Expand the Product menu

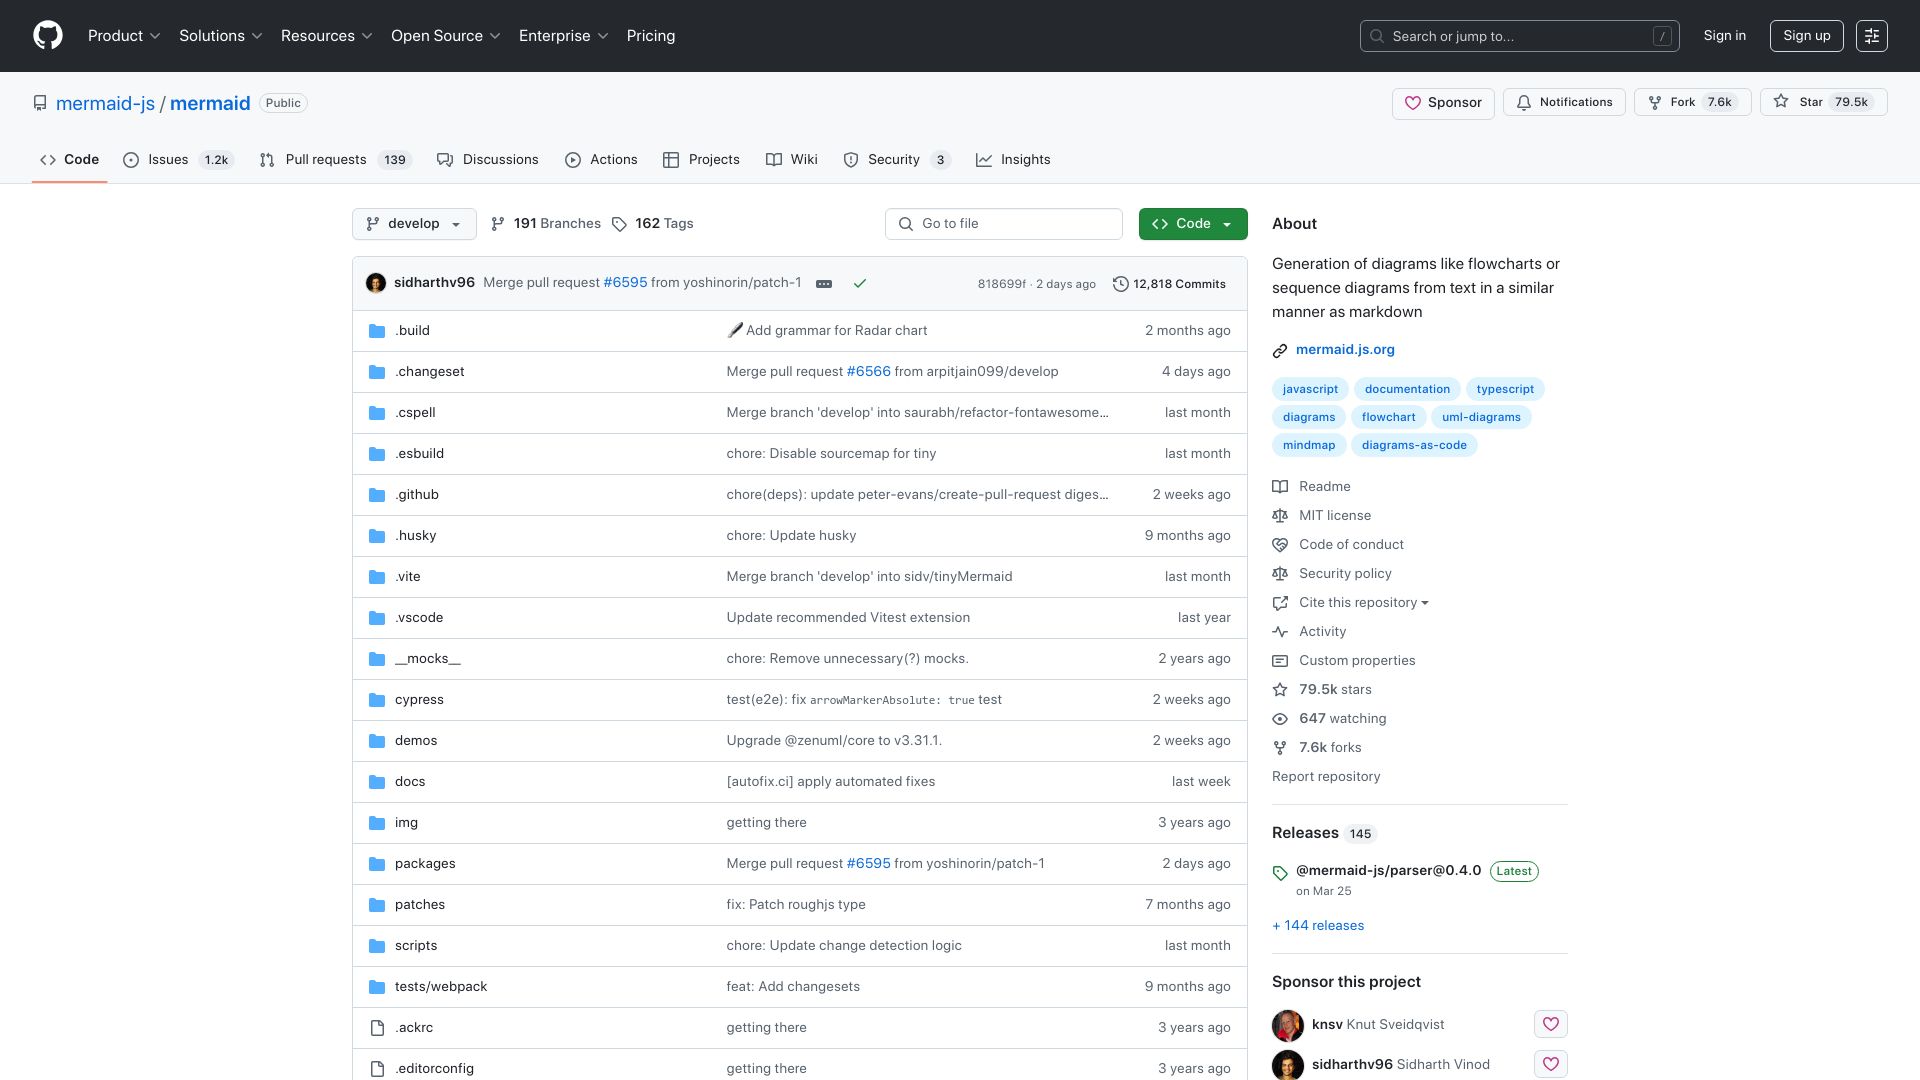click(x=124, y=36)
